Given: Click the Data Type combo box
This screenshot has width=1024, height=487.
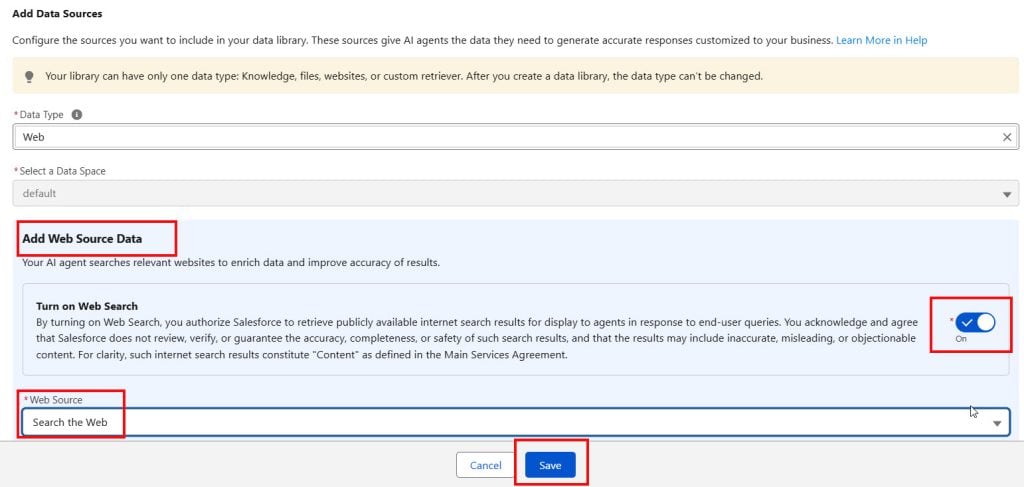Looking at the screenshot, I should coord(515,137).
